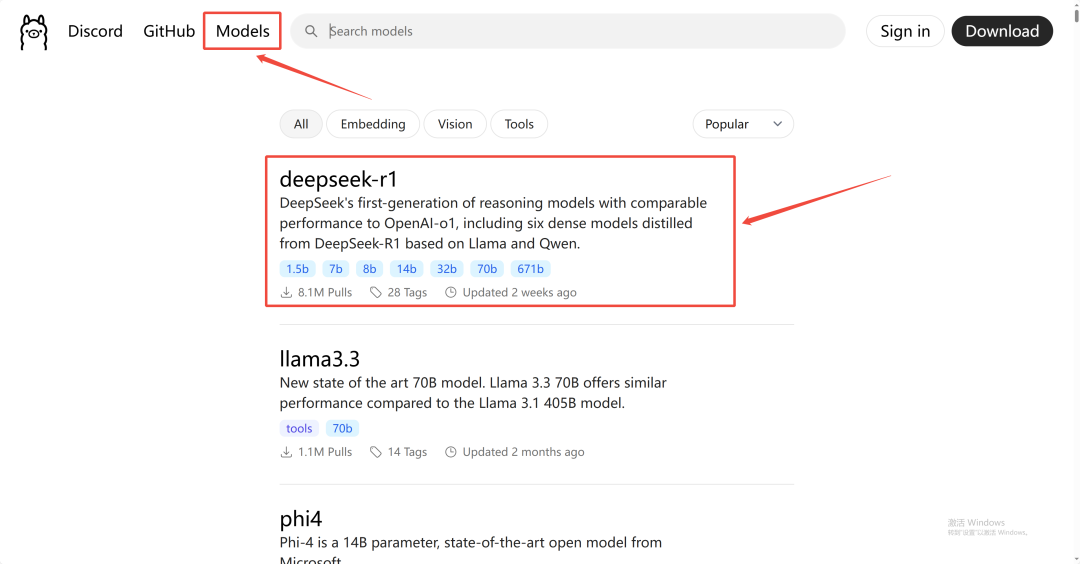The height and width of the screenshot is (564, 1080).
Task: Open the deepseek-r1 model page
Action: click(x=339, y=180)
